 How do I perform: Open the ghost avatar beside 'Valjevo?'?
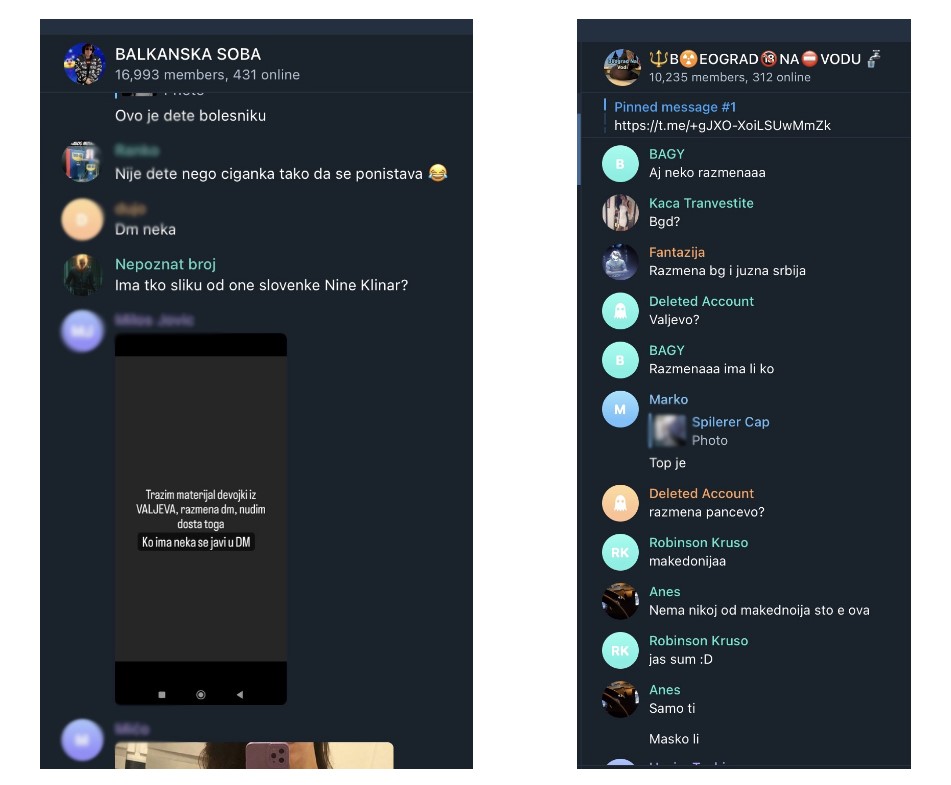(x=620, y=311)
